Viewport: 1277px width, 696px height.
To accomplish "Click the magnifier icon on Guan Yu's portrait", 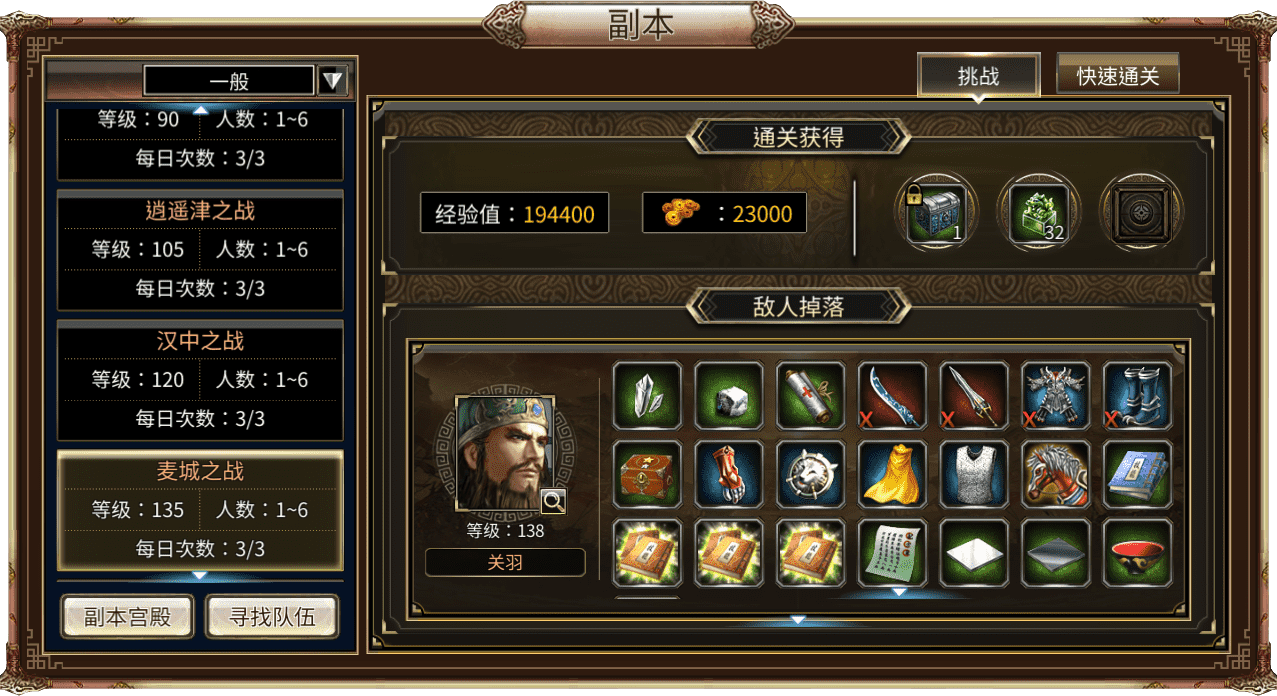I will 553,501.
